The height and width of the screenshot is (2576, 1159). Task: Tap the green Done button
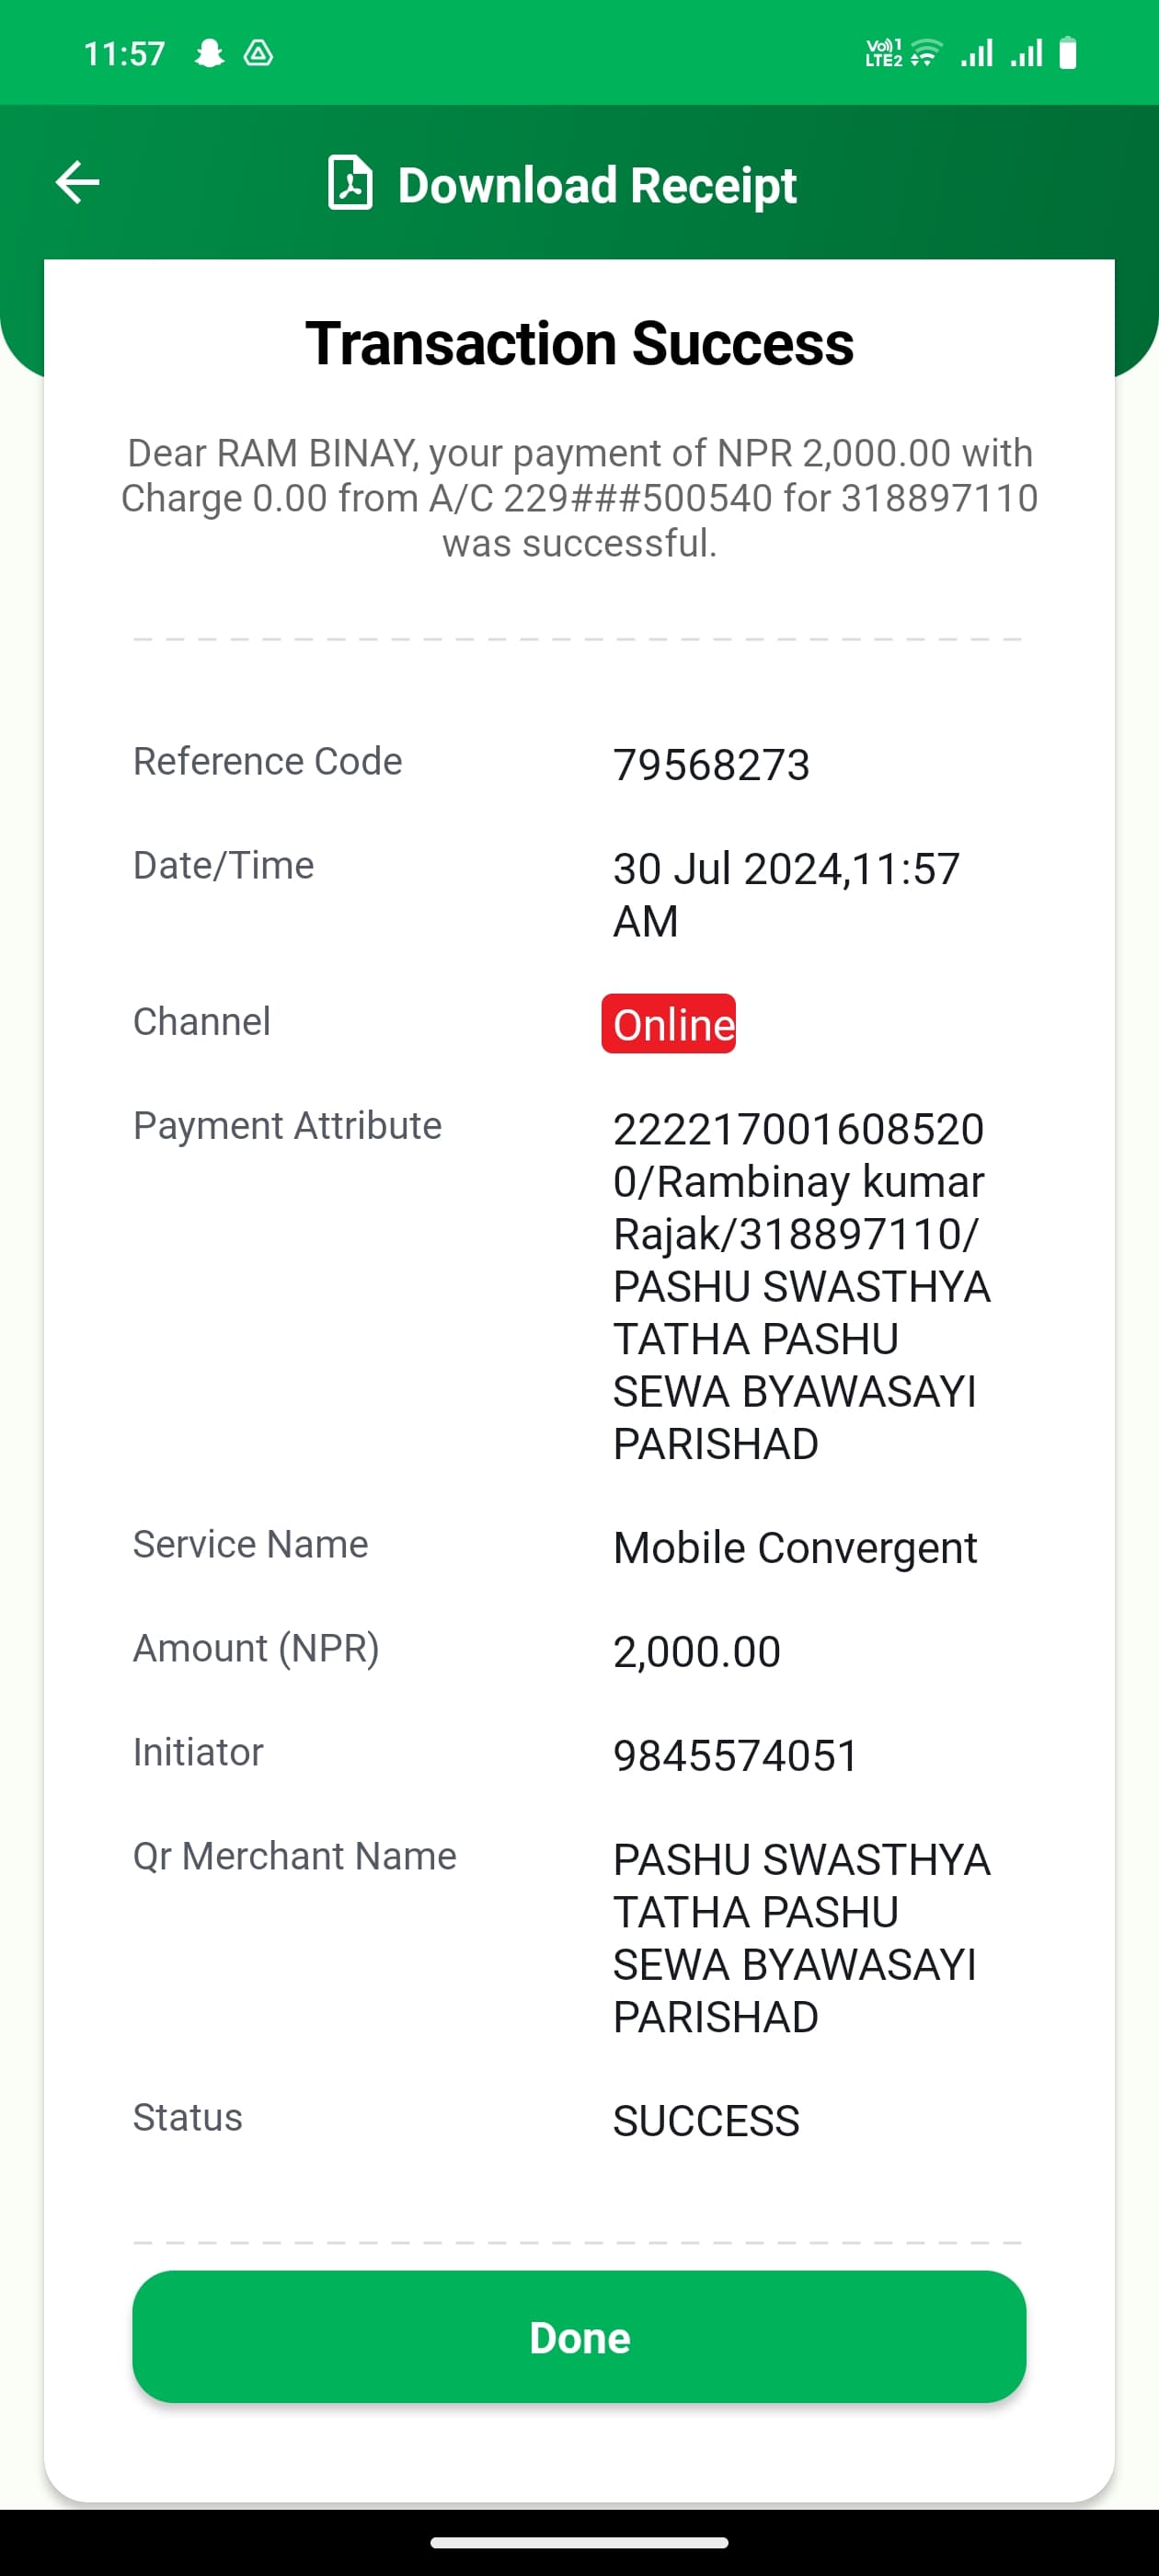(579, 2337)
